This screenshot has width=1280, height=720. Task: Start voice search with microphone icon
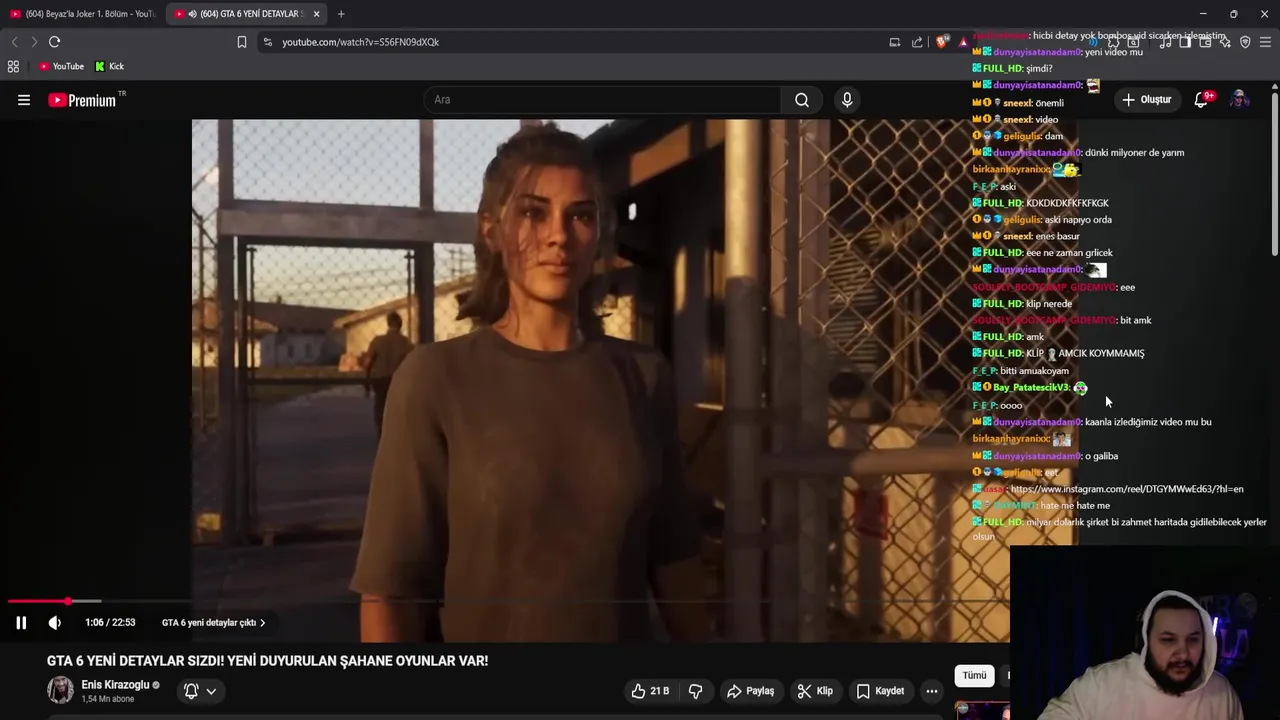pos(847,100)
